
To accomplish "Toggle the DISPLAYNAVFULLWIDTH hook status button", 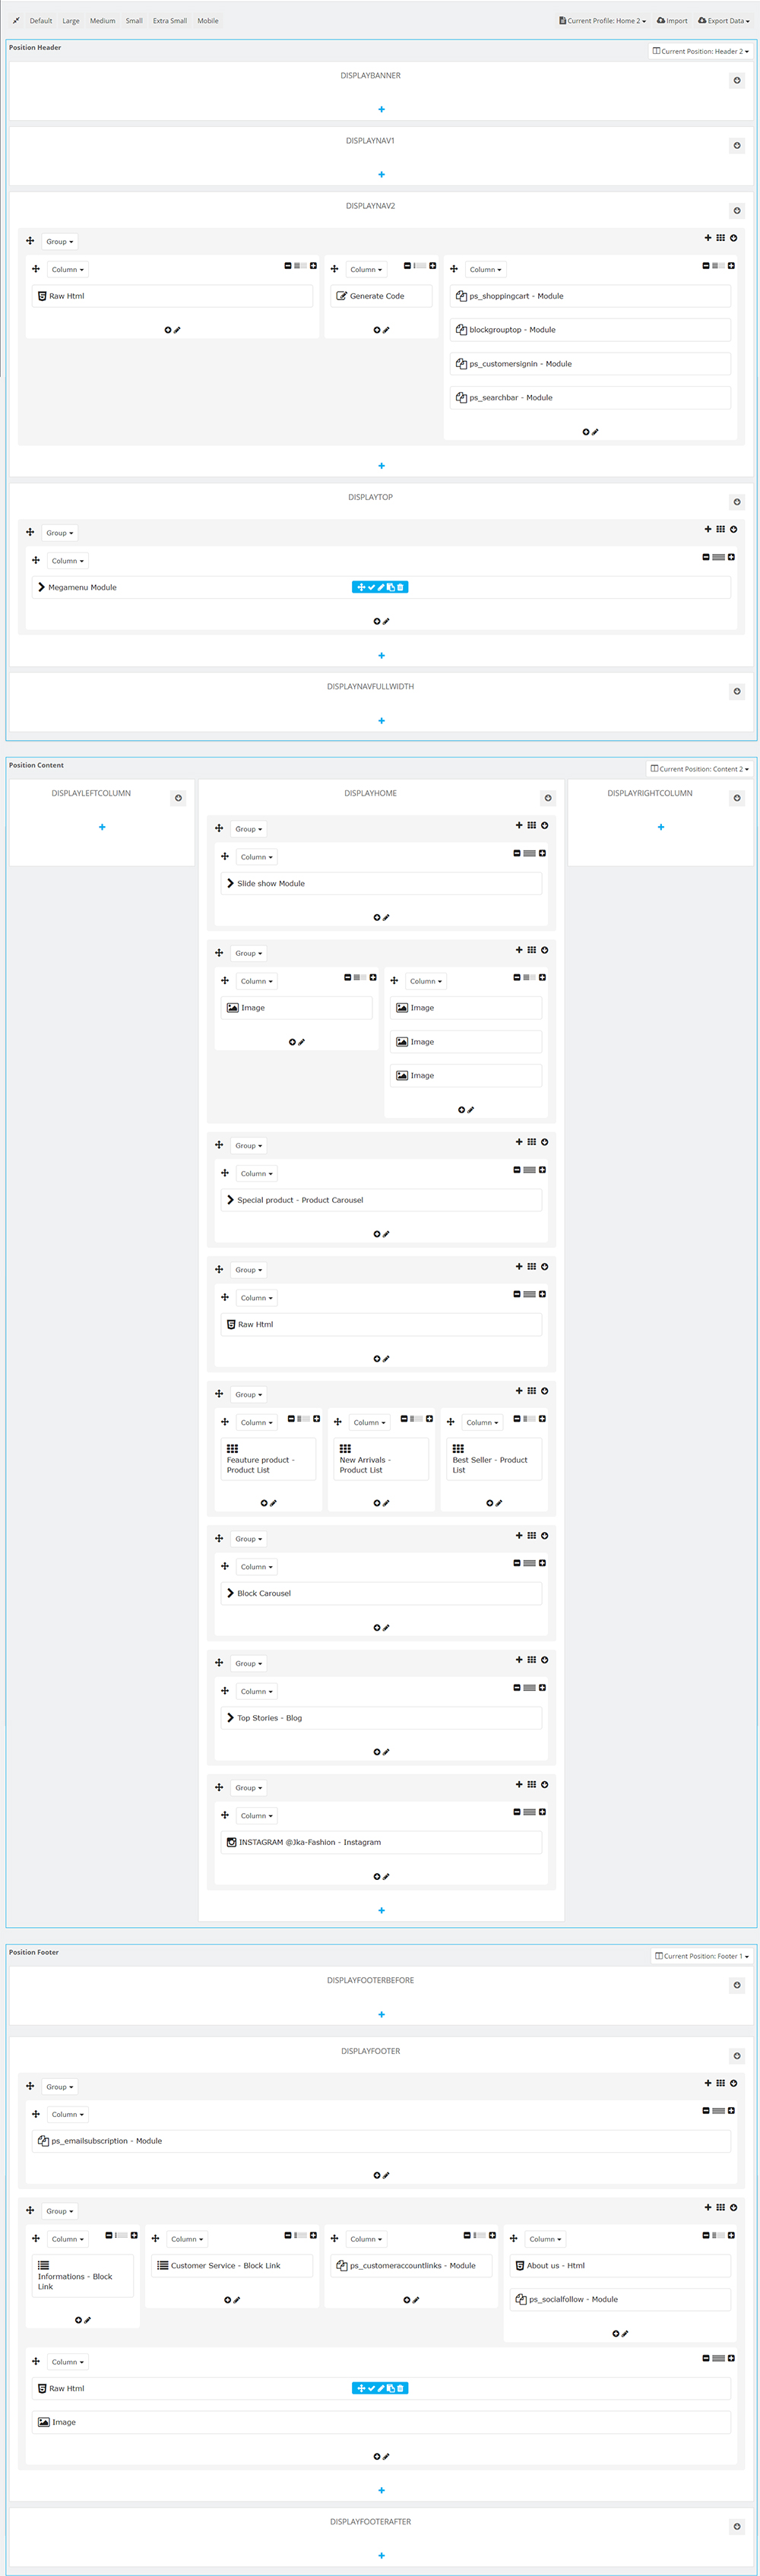I will [x=737, y=691].
